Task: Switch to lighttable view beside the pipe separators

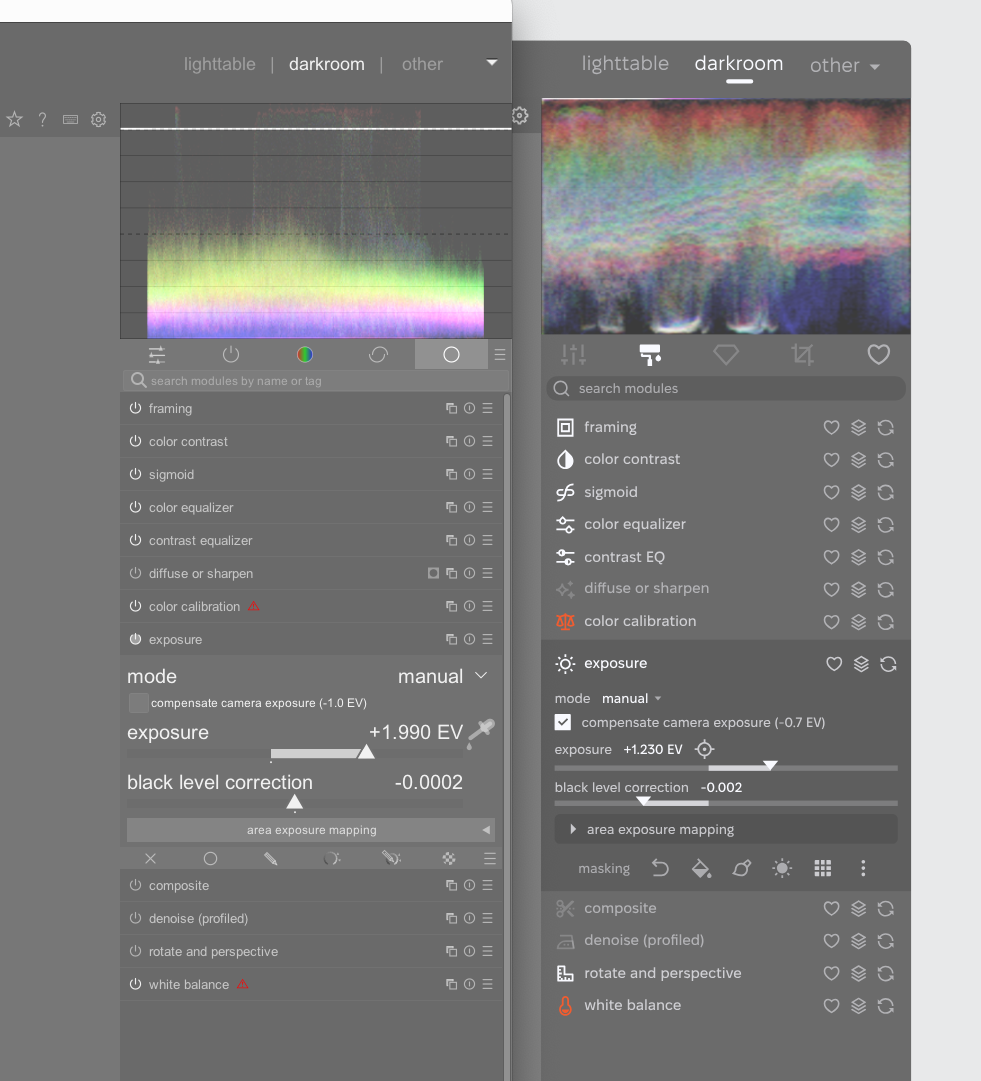Action: point(219,64)
